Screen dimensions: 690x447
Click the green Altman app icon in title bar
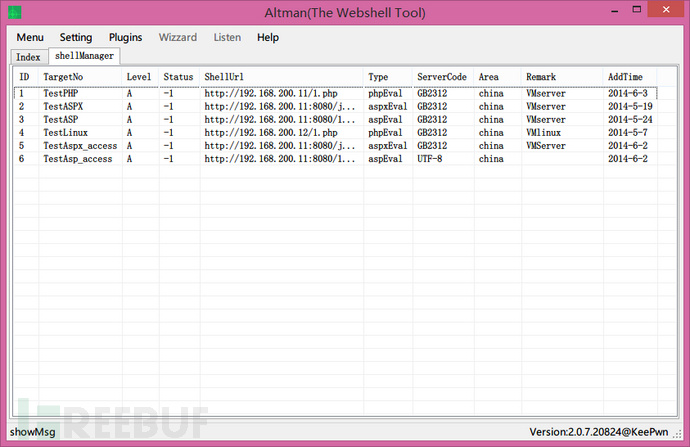(15, 12)
